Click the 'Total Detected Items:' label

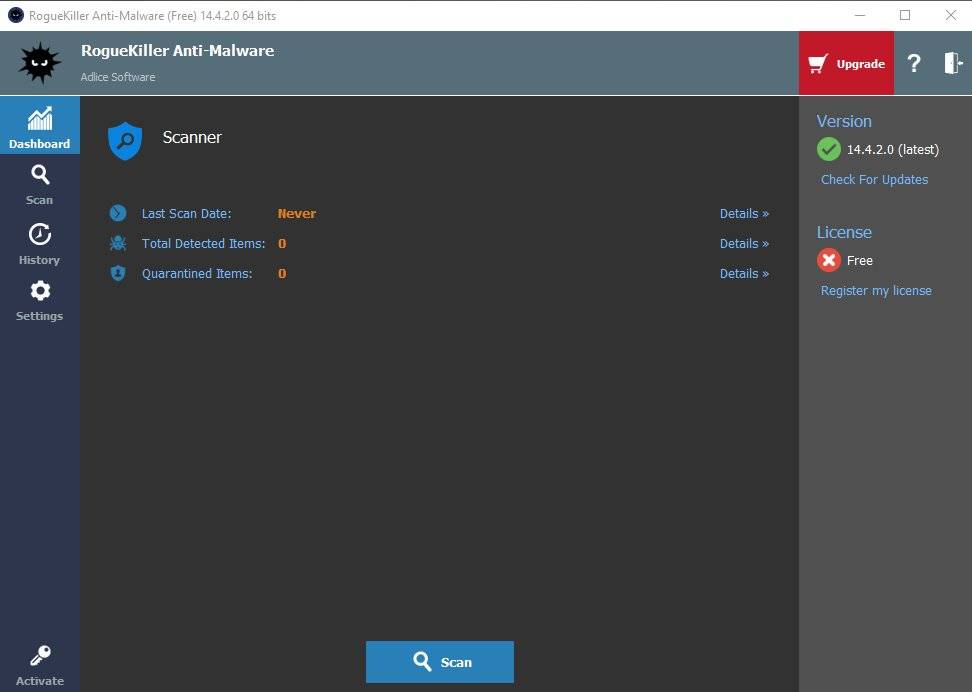coord(203,243)
